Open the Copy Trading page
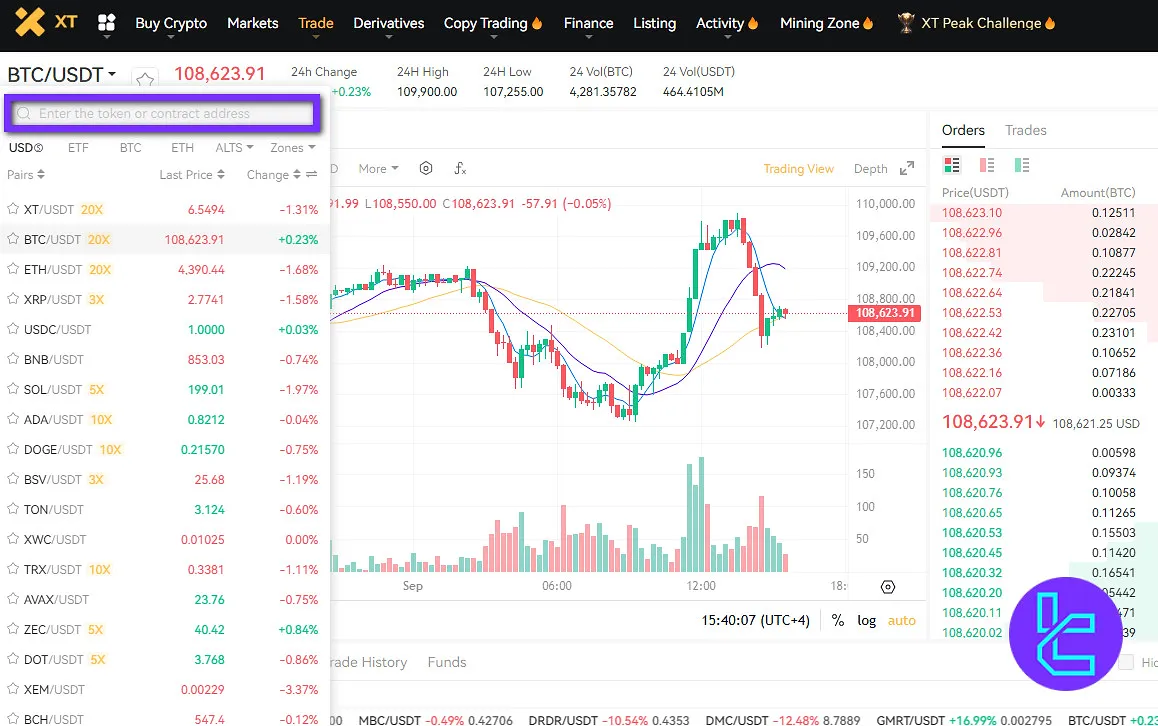Viewport: 1158px width, 726px height. tap(493, 23)
